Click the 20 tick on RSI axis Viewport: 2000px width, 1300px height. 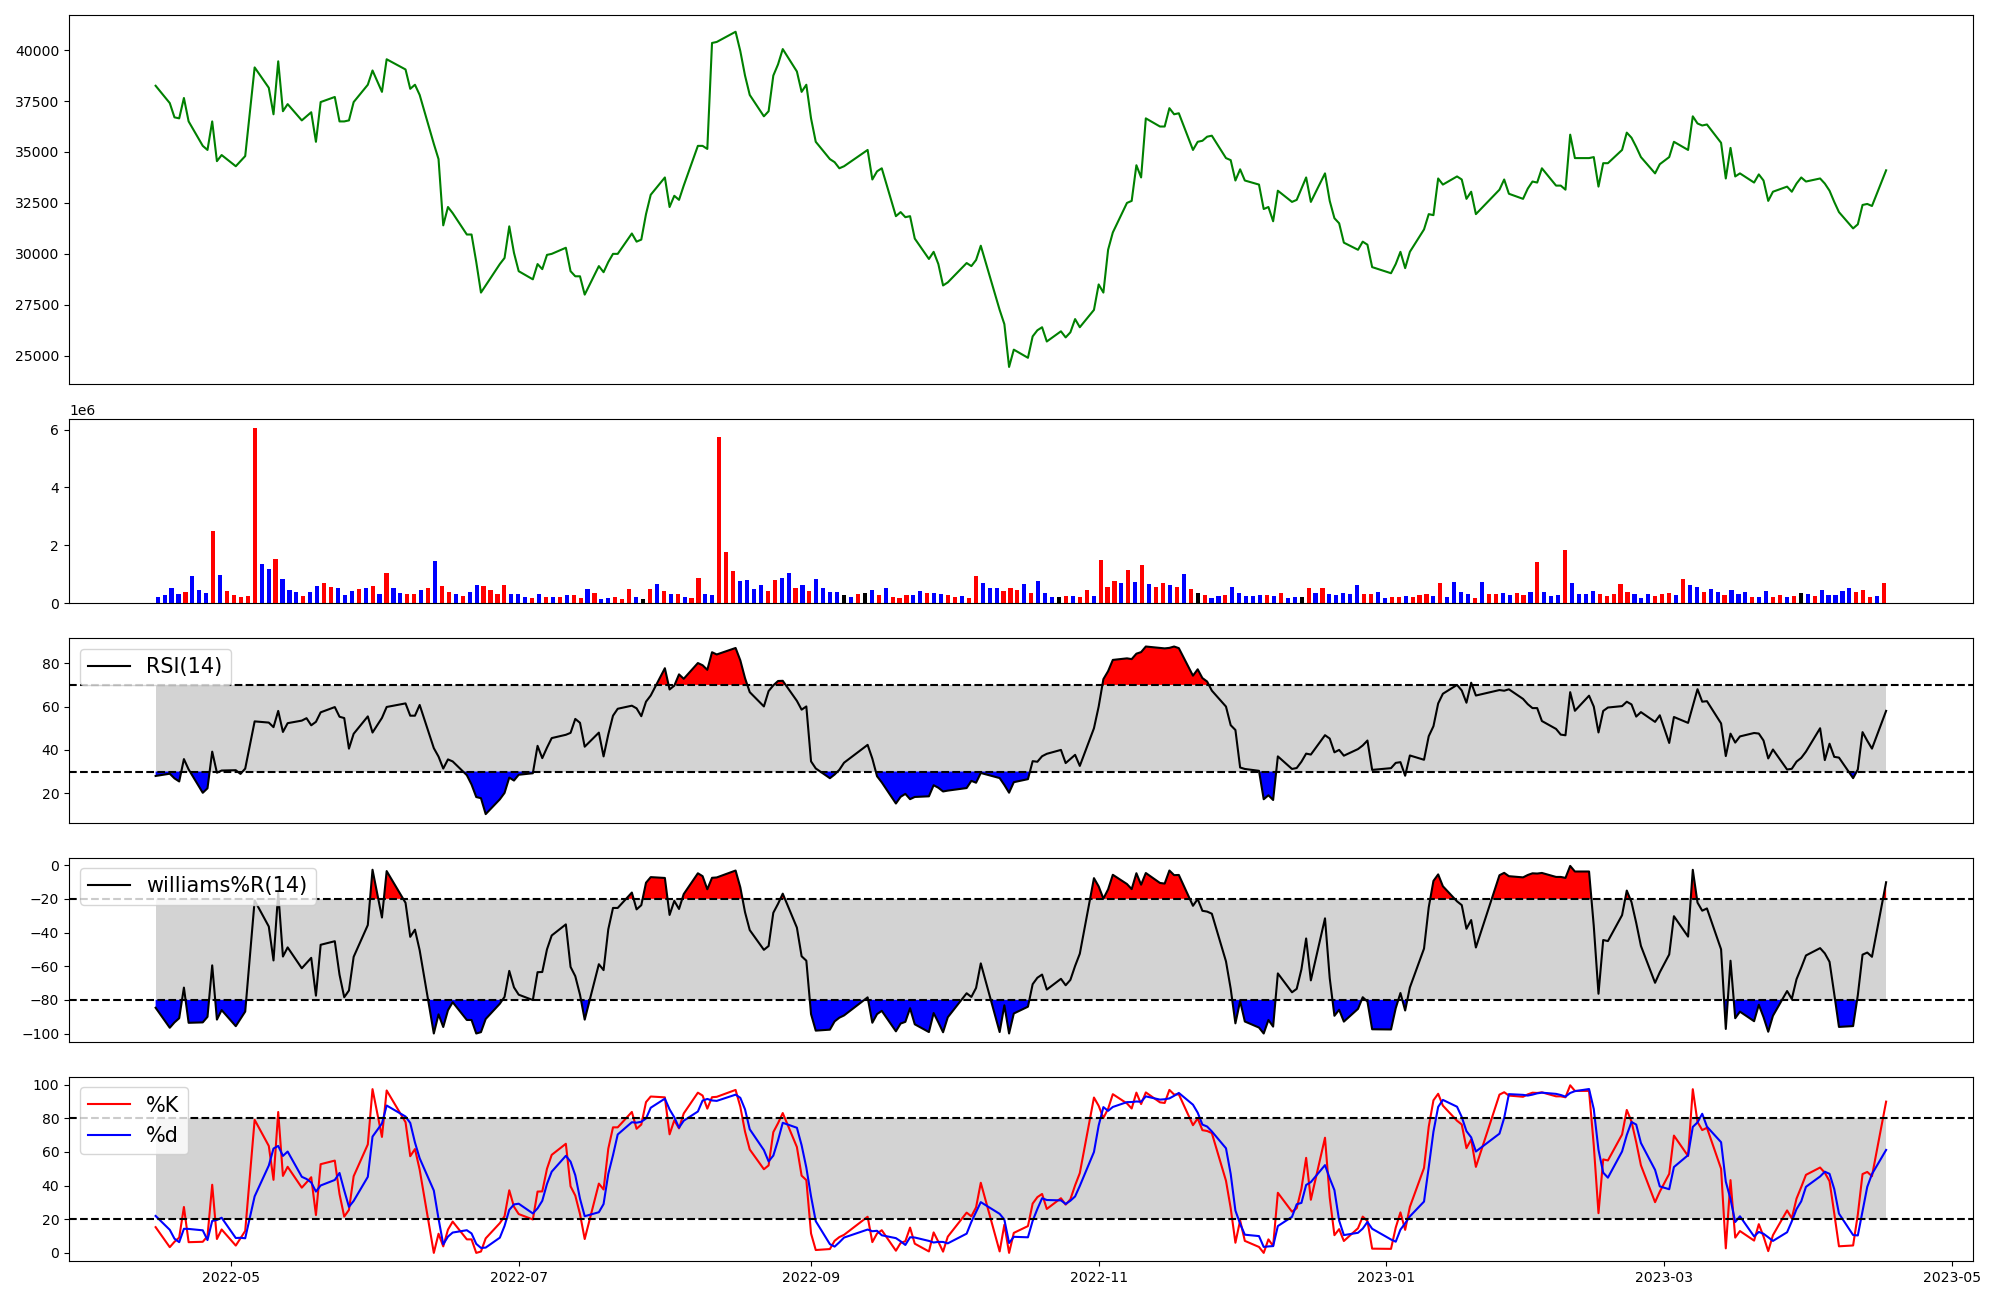pyautogui.click(x=50, y=794)
